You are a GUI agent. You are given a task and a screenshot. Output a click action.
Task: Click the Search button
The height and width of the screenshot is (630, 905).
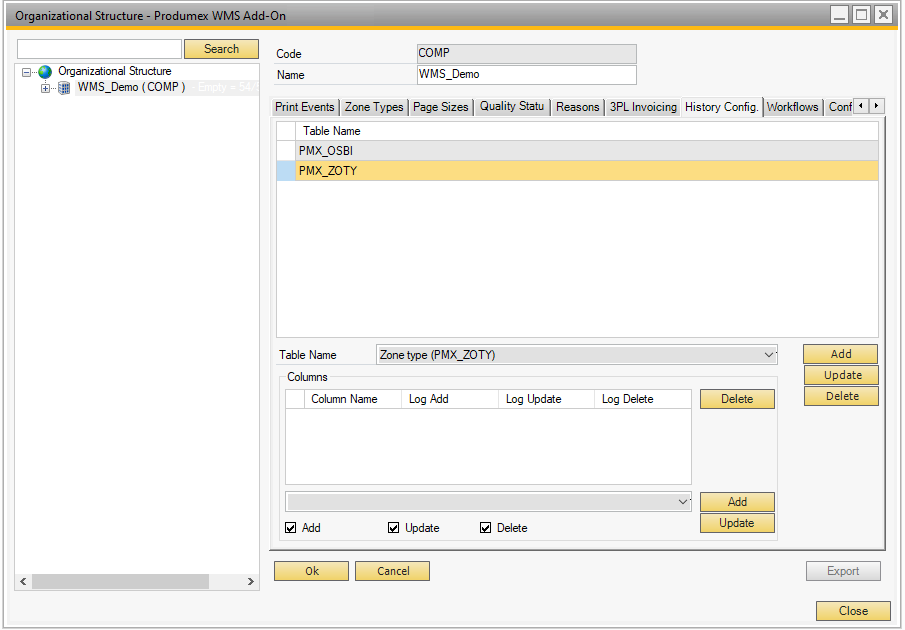(x=221, y=49)
